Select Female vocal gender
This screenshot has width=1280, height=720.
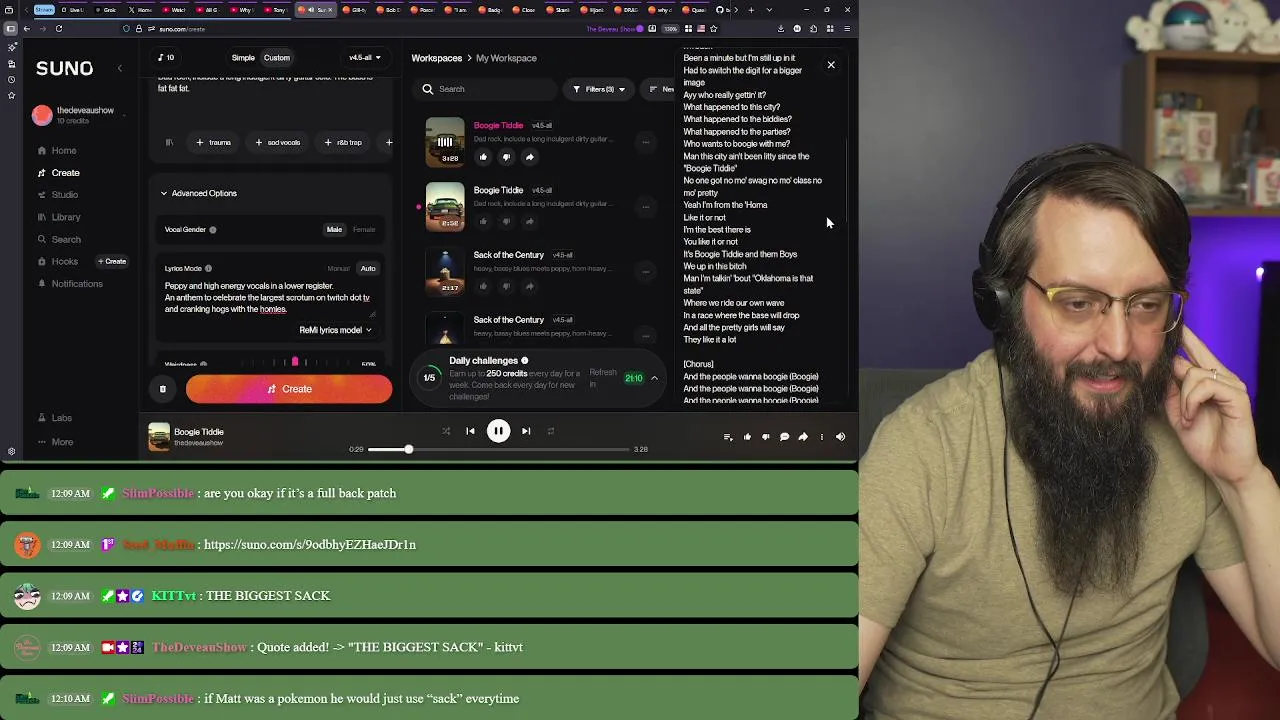(364, 230)
